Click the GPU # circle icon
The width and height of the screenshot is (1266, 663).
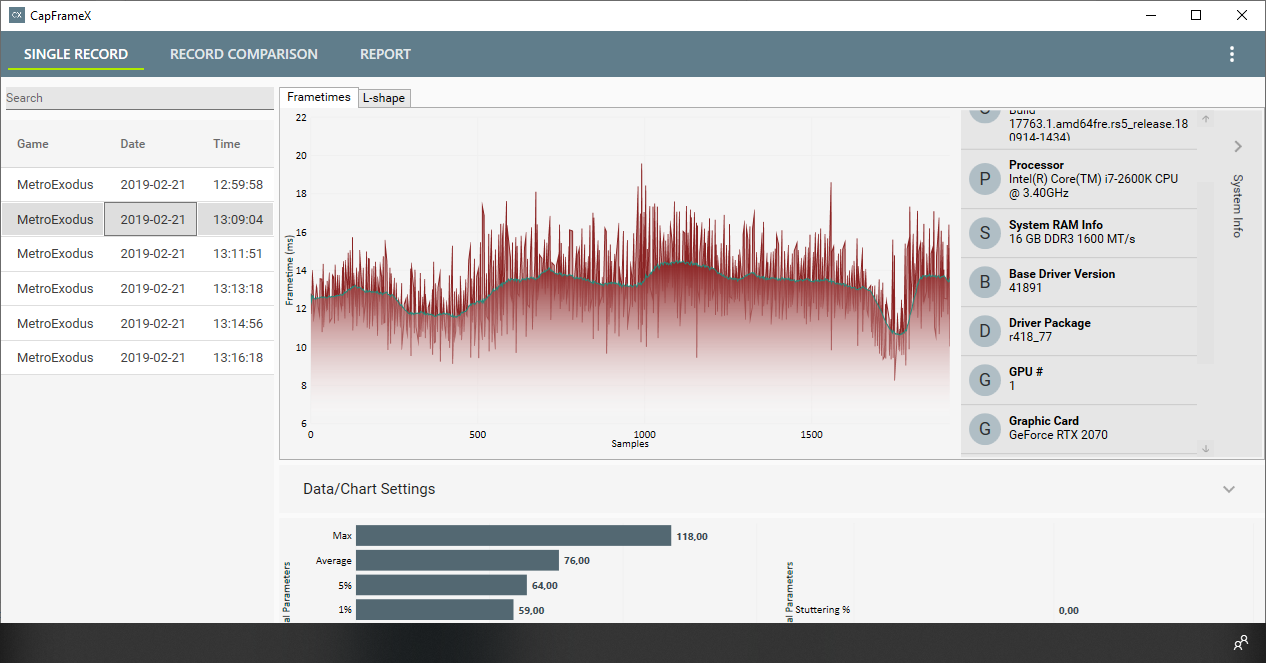coord(985,380)
